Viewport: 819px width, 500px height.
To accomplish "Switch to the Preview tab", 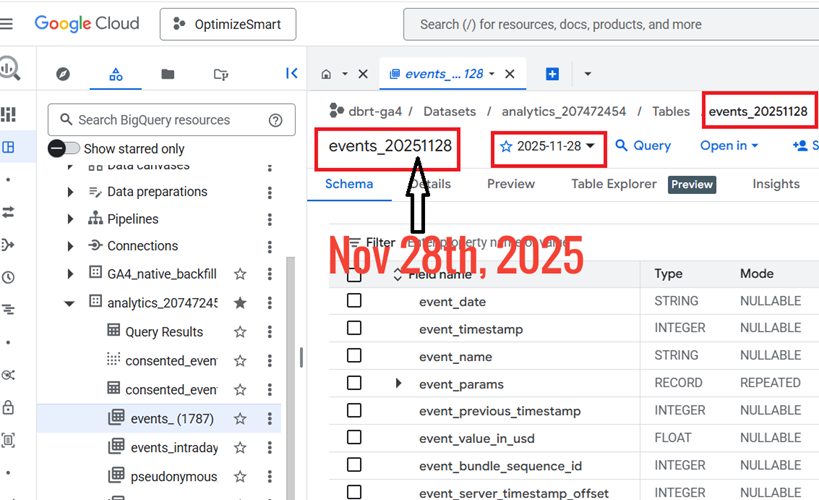I will (x=511, y=184).
